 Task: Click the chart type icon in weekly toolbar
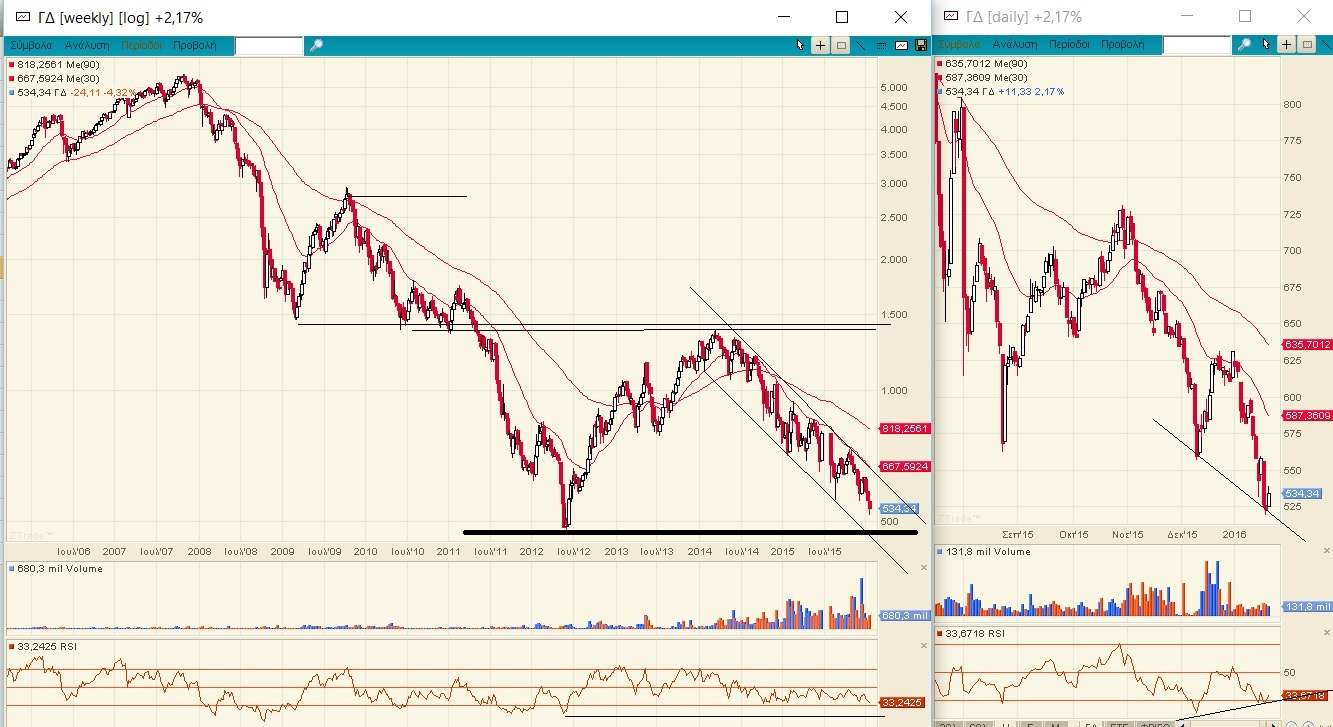(x=901, y=45)
